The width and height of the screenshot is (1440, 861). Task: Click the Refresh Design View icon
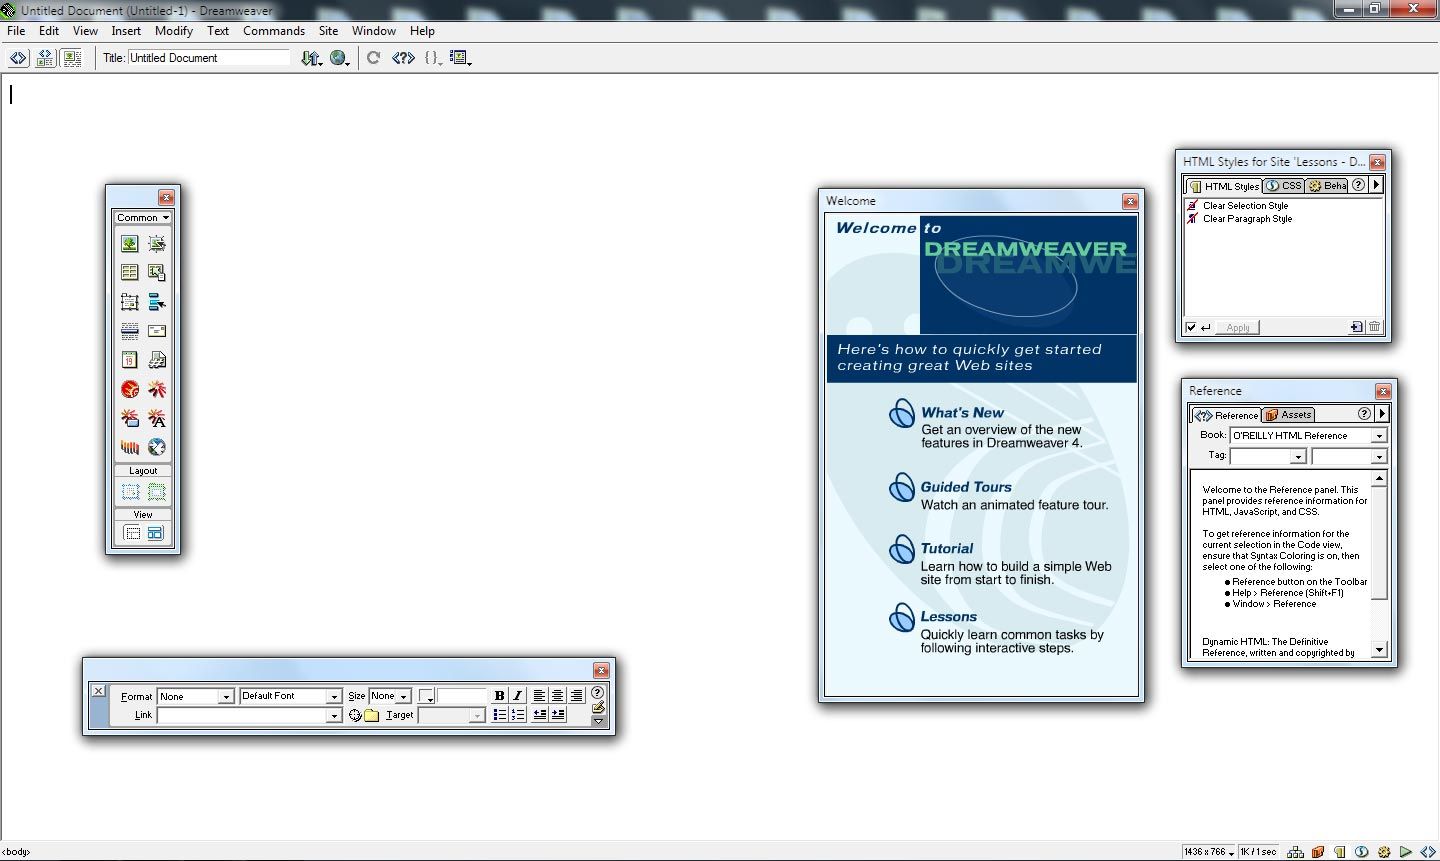pyautogui.click(x=373, y=58)
